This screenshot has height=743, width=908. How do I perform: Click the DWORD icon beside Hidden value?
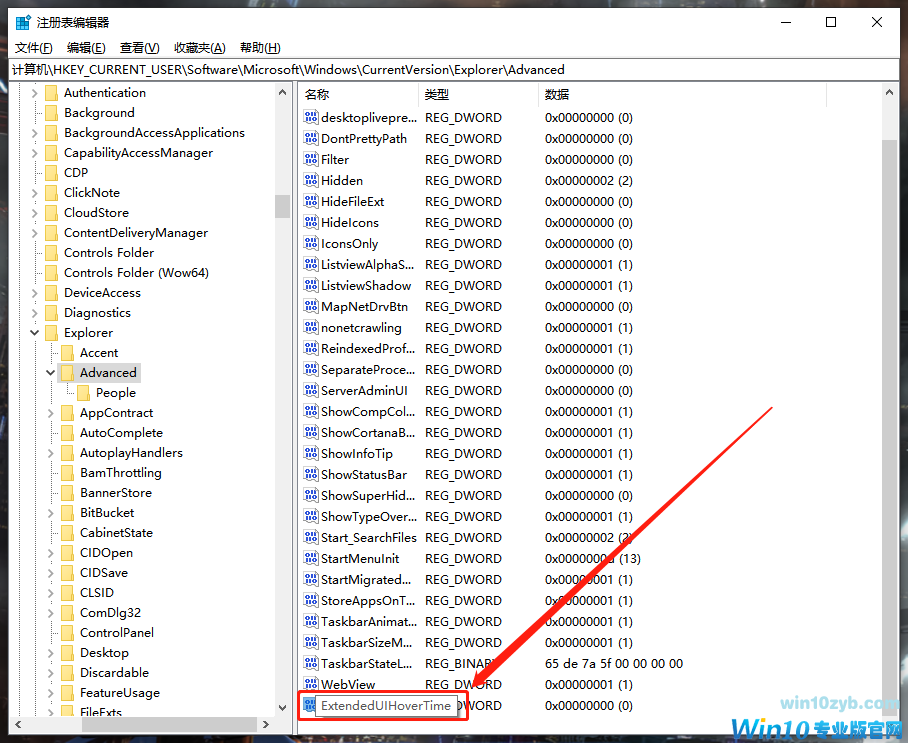pyautogui.click(x=310, y=181)
